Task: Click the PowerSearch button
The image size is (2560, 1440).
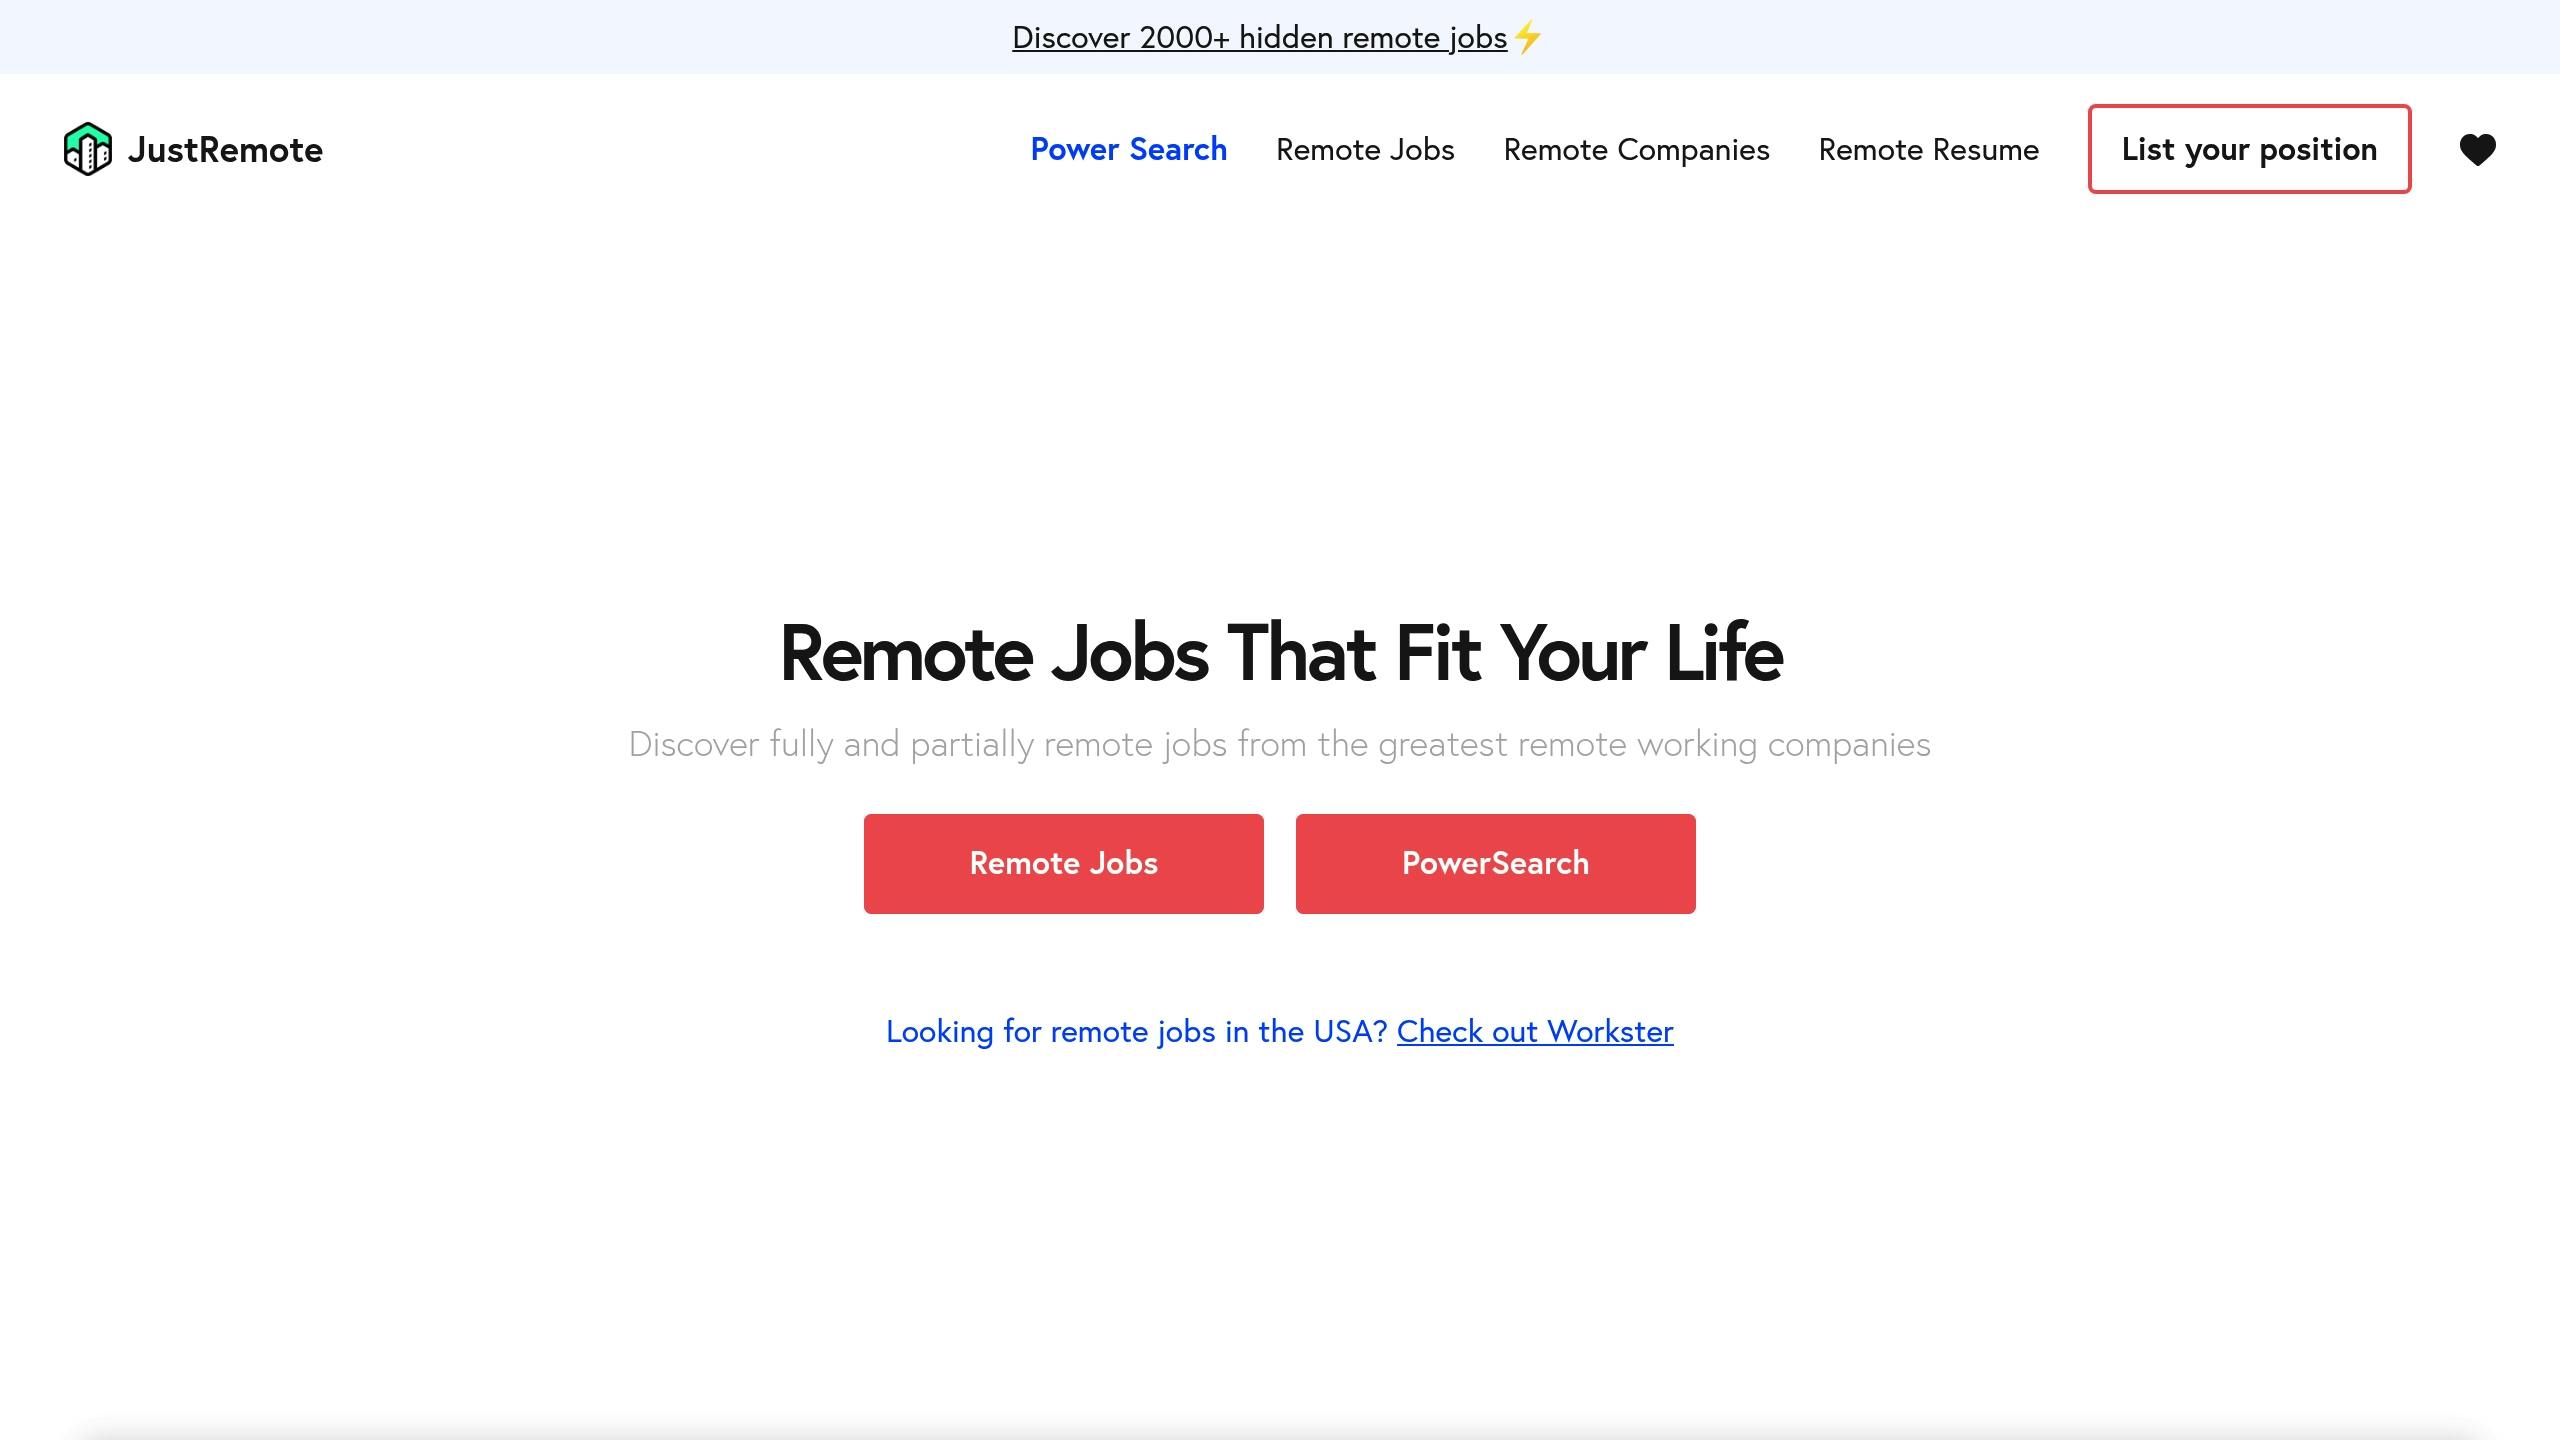Action: [x=1496, y=863]
